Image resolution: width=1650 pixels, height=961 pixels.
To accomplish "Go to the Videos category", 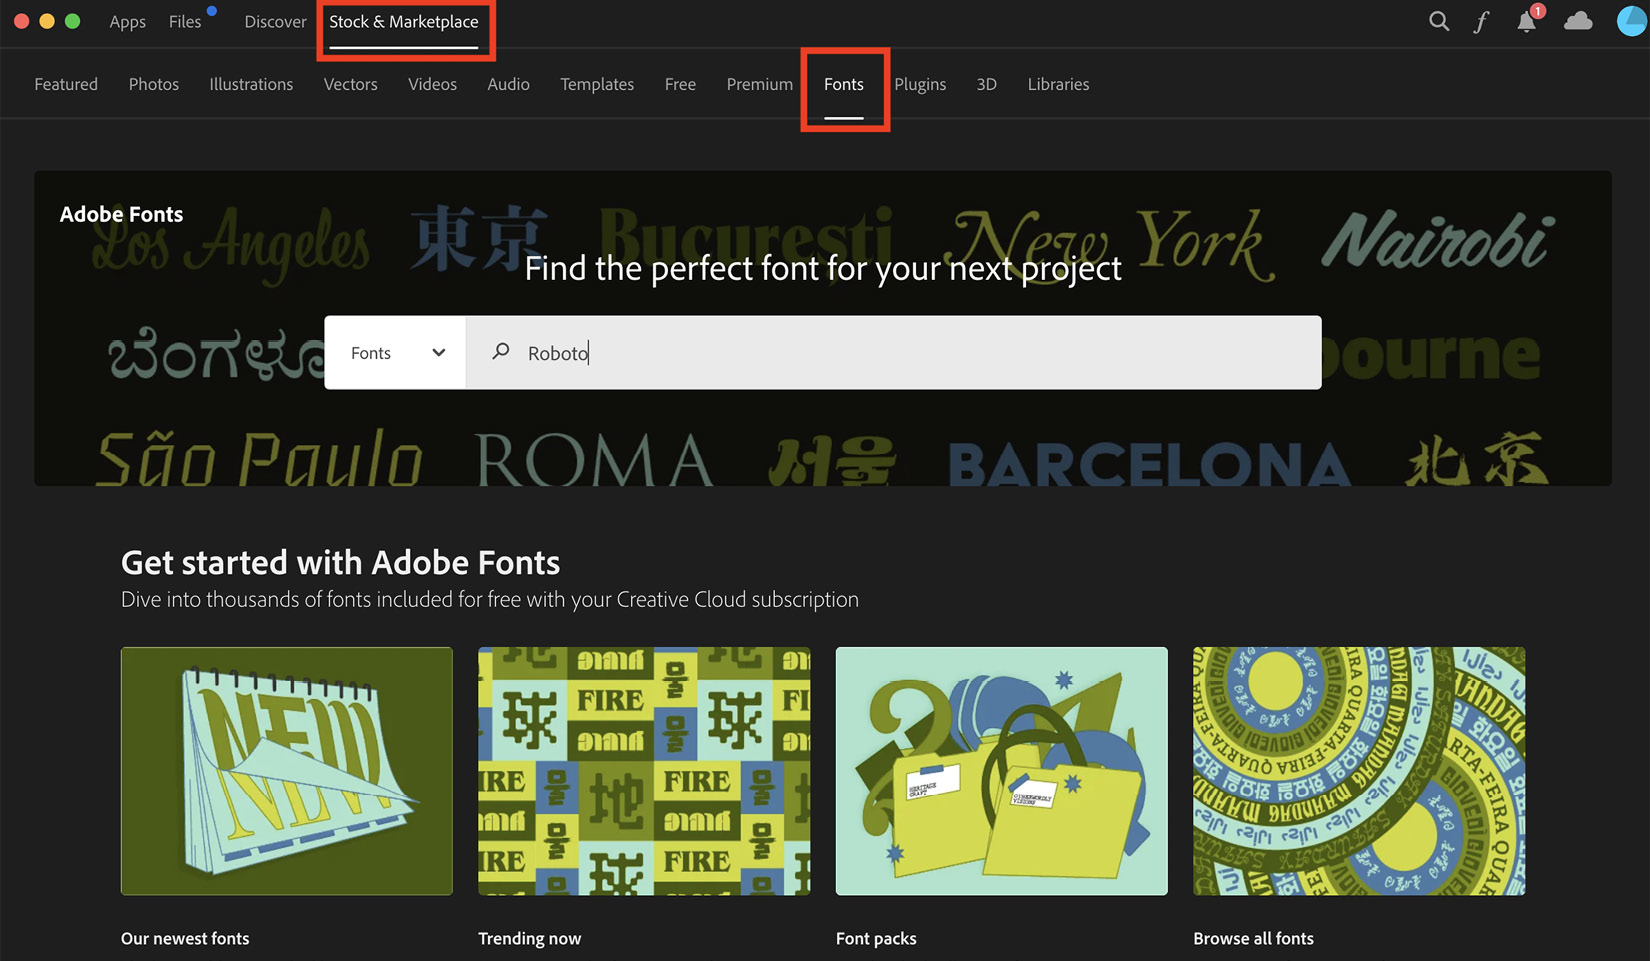I will click(432, 84).
